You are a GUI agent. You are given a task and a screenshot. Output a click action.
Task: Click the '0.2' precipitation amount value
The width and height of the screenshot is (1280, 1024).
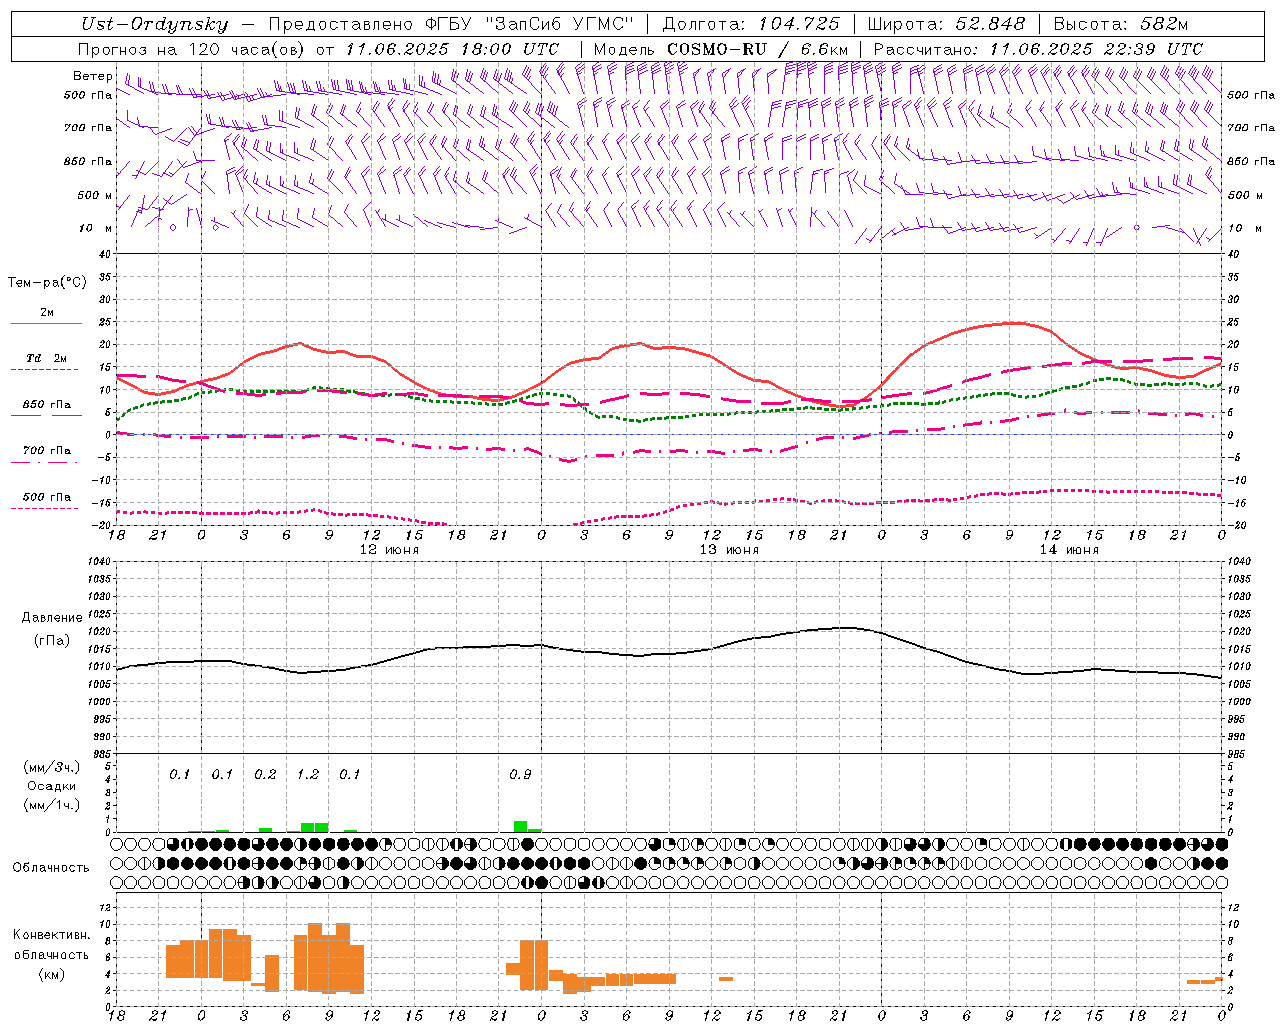(x=265, y=774)
